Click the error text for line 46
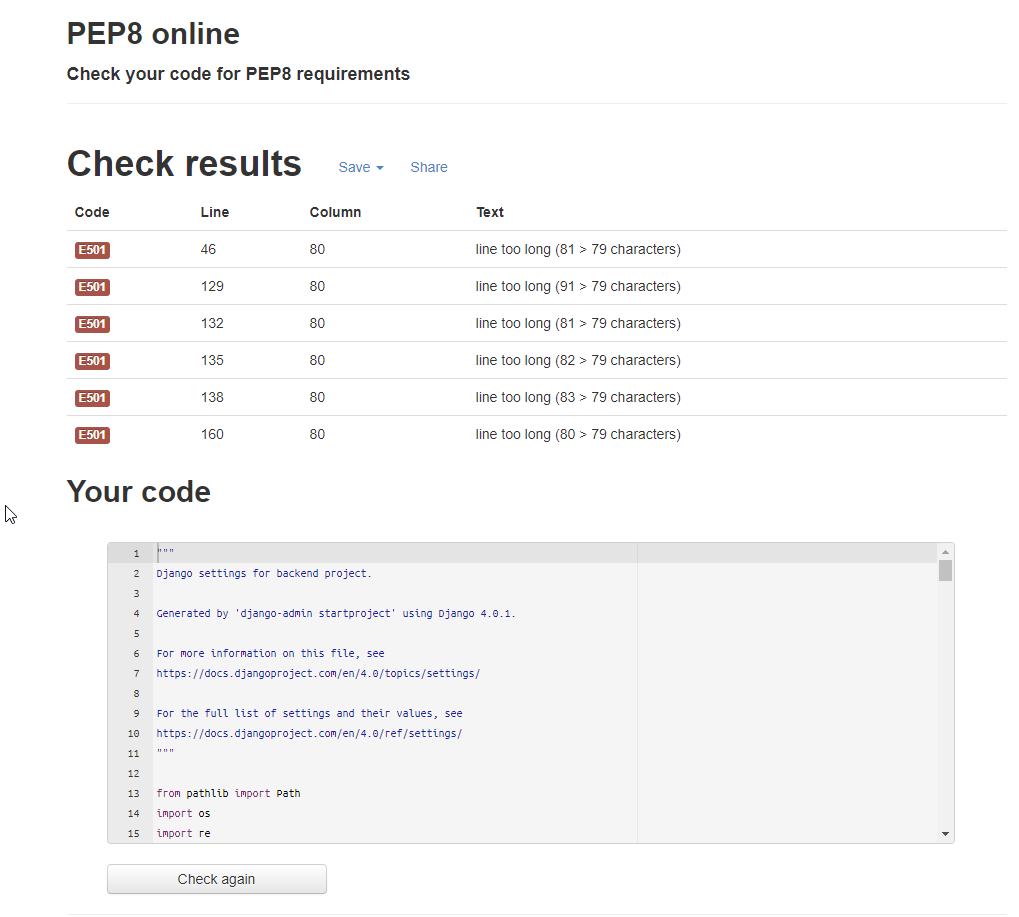 [x=577, y=250]
